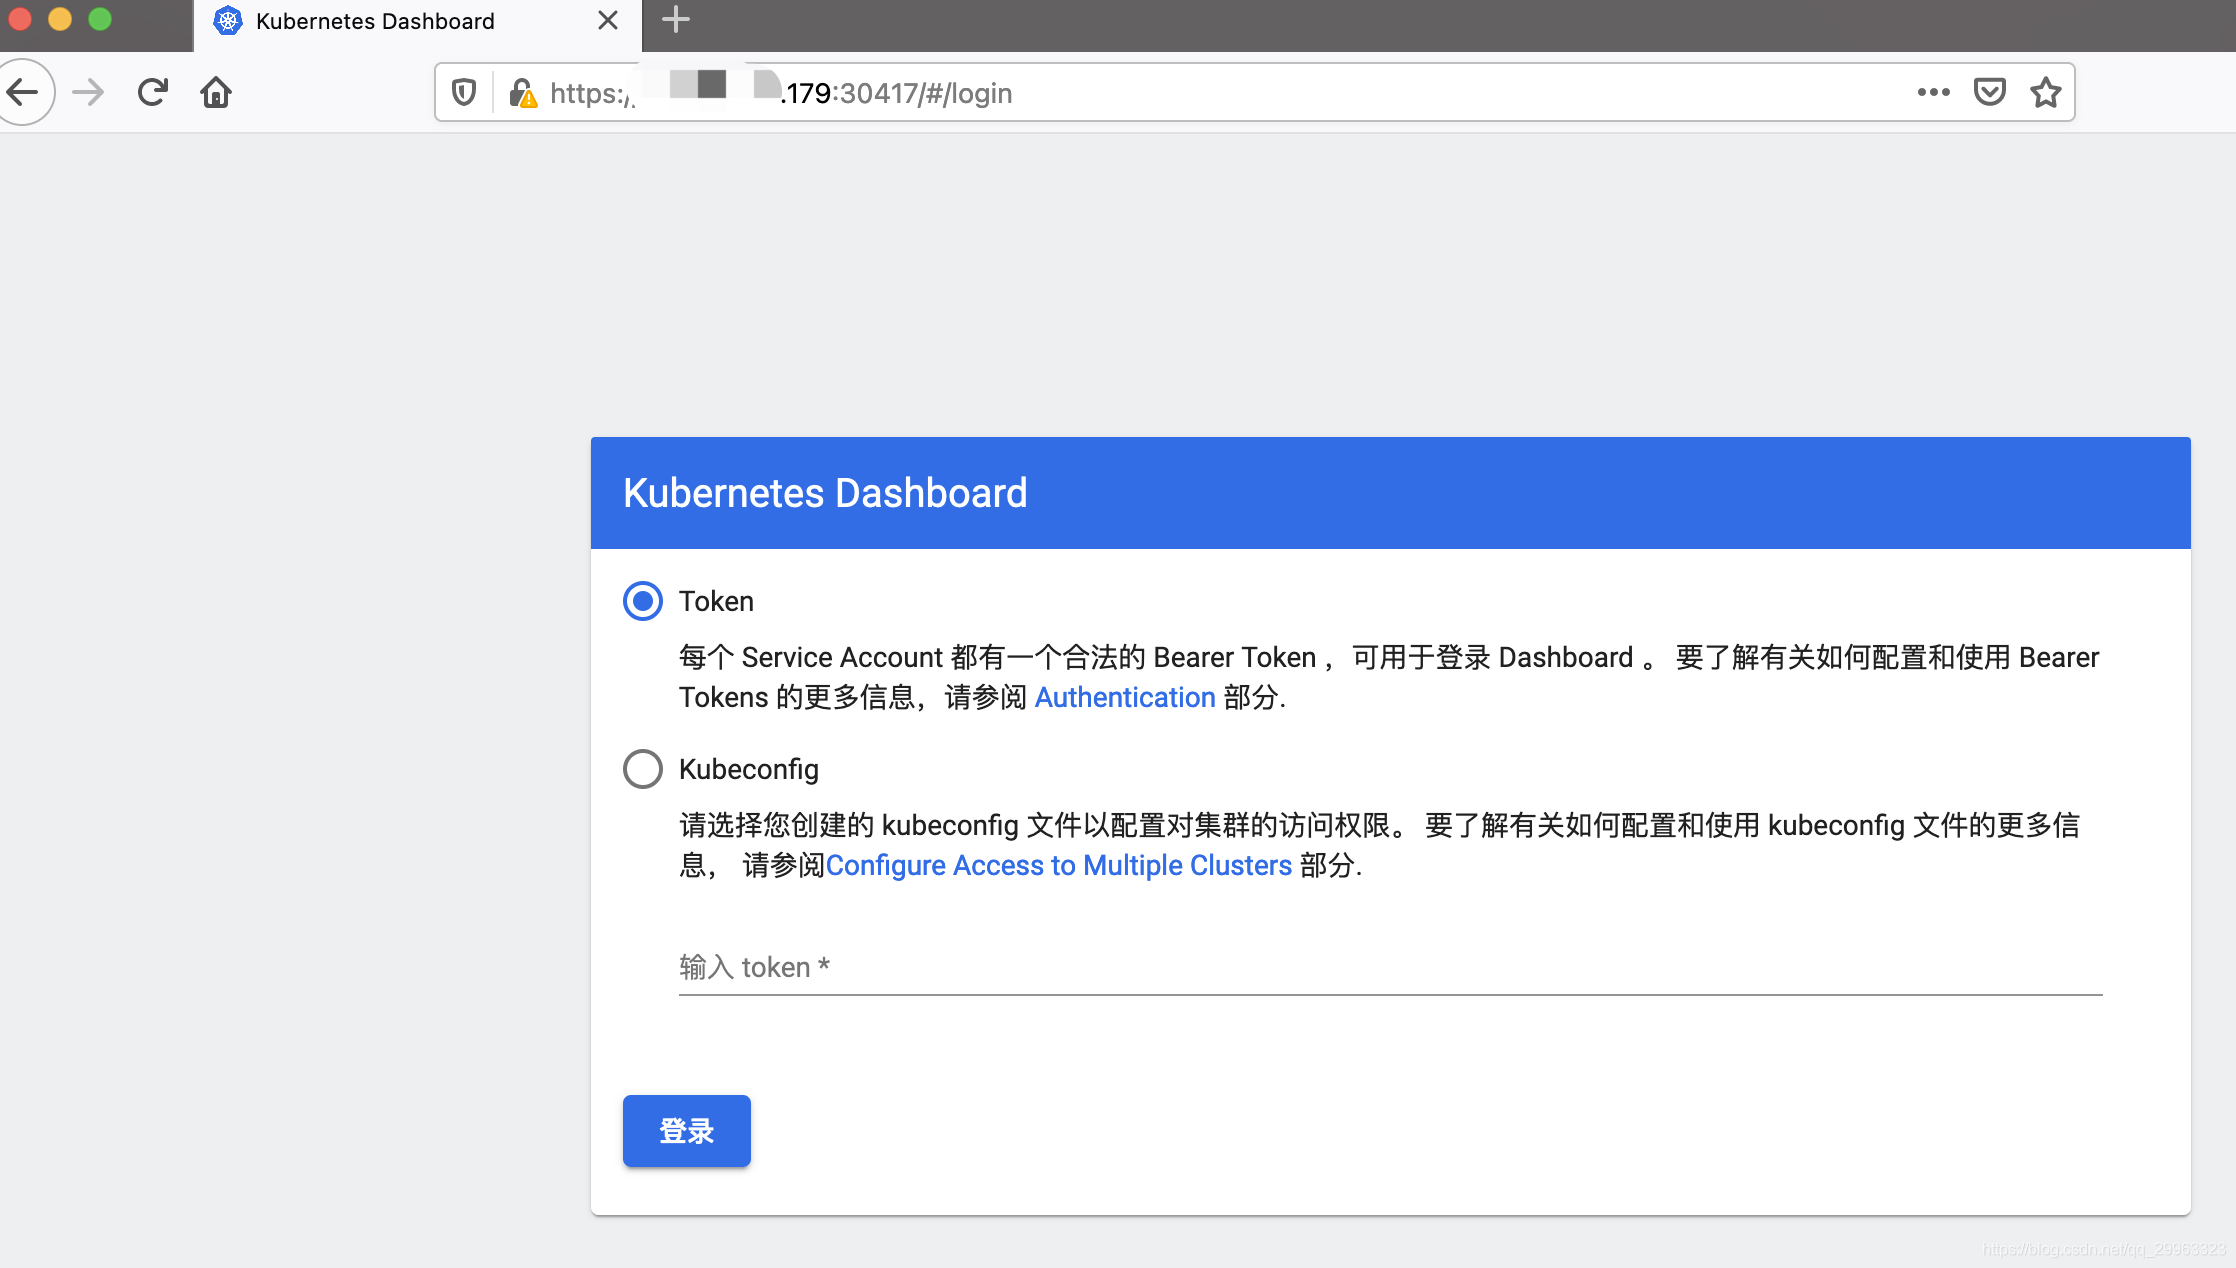Open a new tab with plus button
The height and width of the screenshot is (1268, 2236).
tap(676, 20)
